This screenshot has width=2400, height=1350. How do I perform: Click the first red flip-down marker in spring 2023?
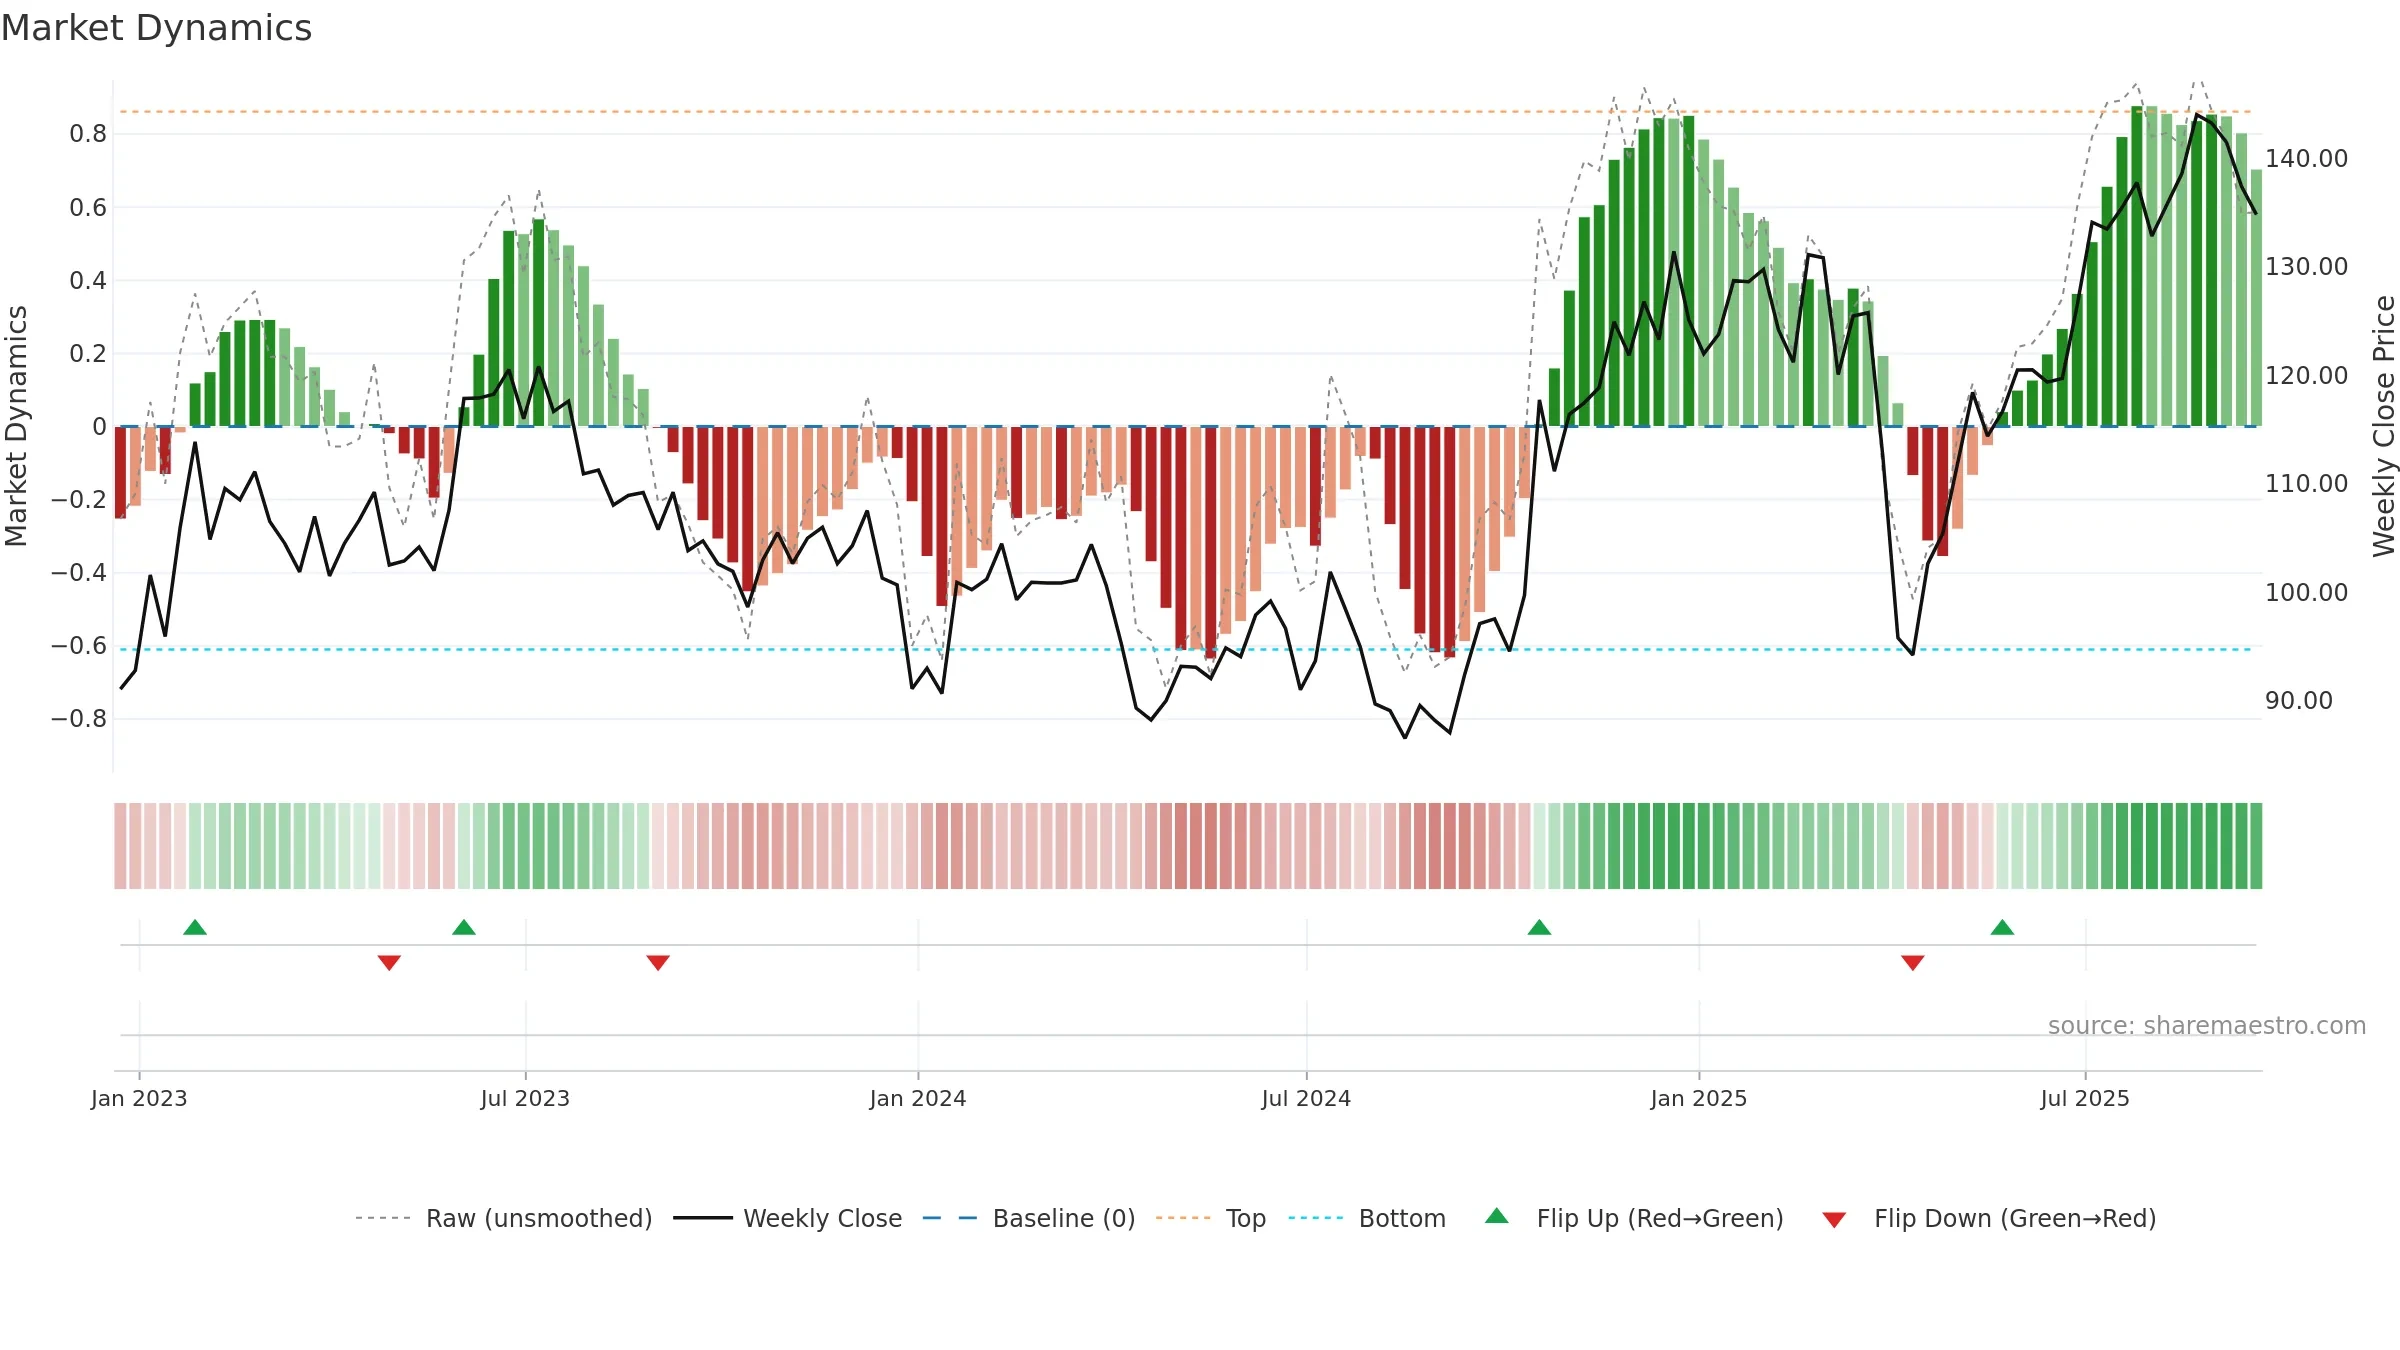(389, 962)
